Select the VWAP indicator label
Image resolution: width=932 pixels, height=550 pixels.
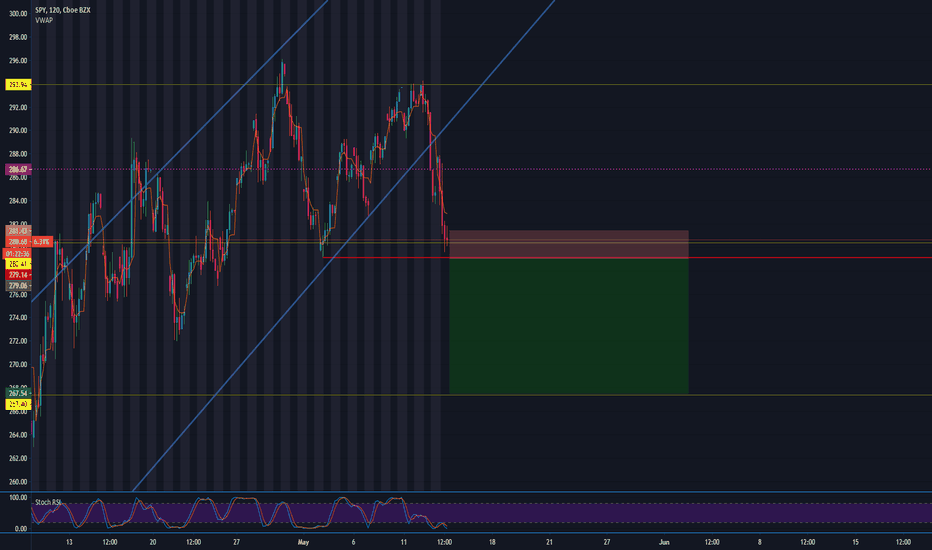coord(44,20)
